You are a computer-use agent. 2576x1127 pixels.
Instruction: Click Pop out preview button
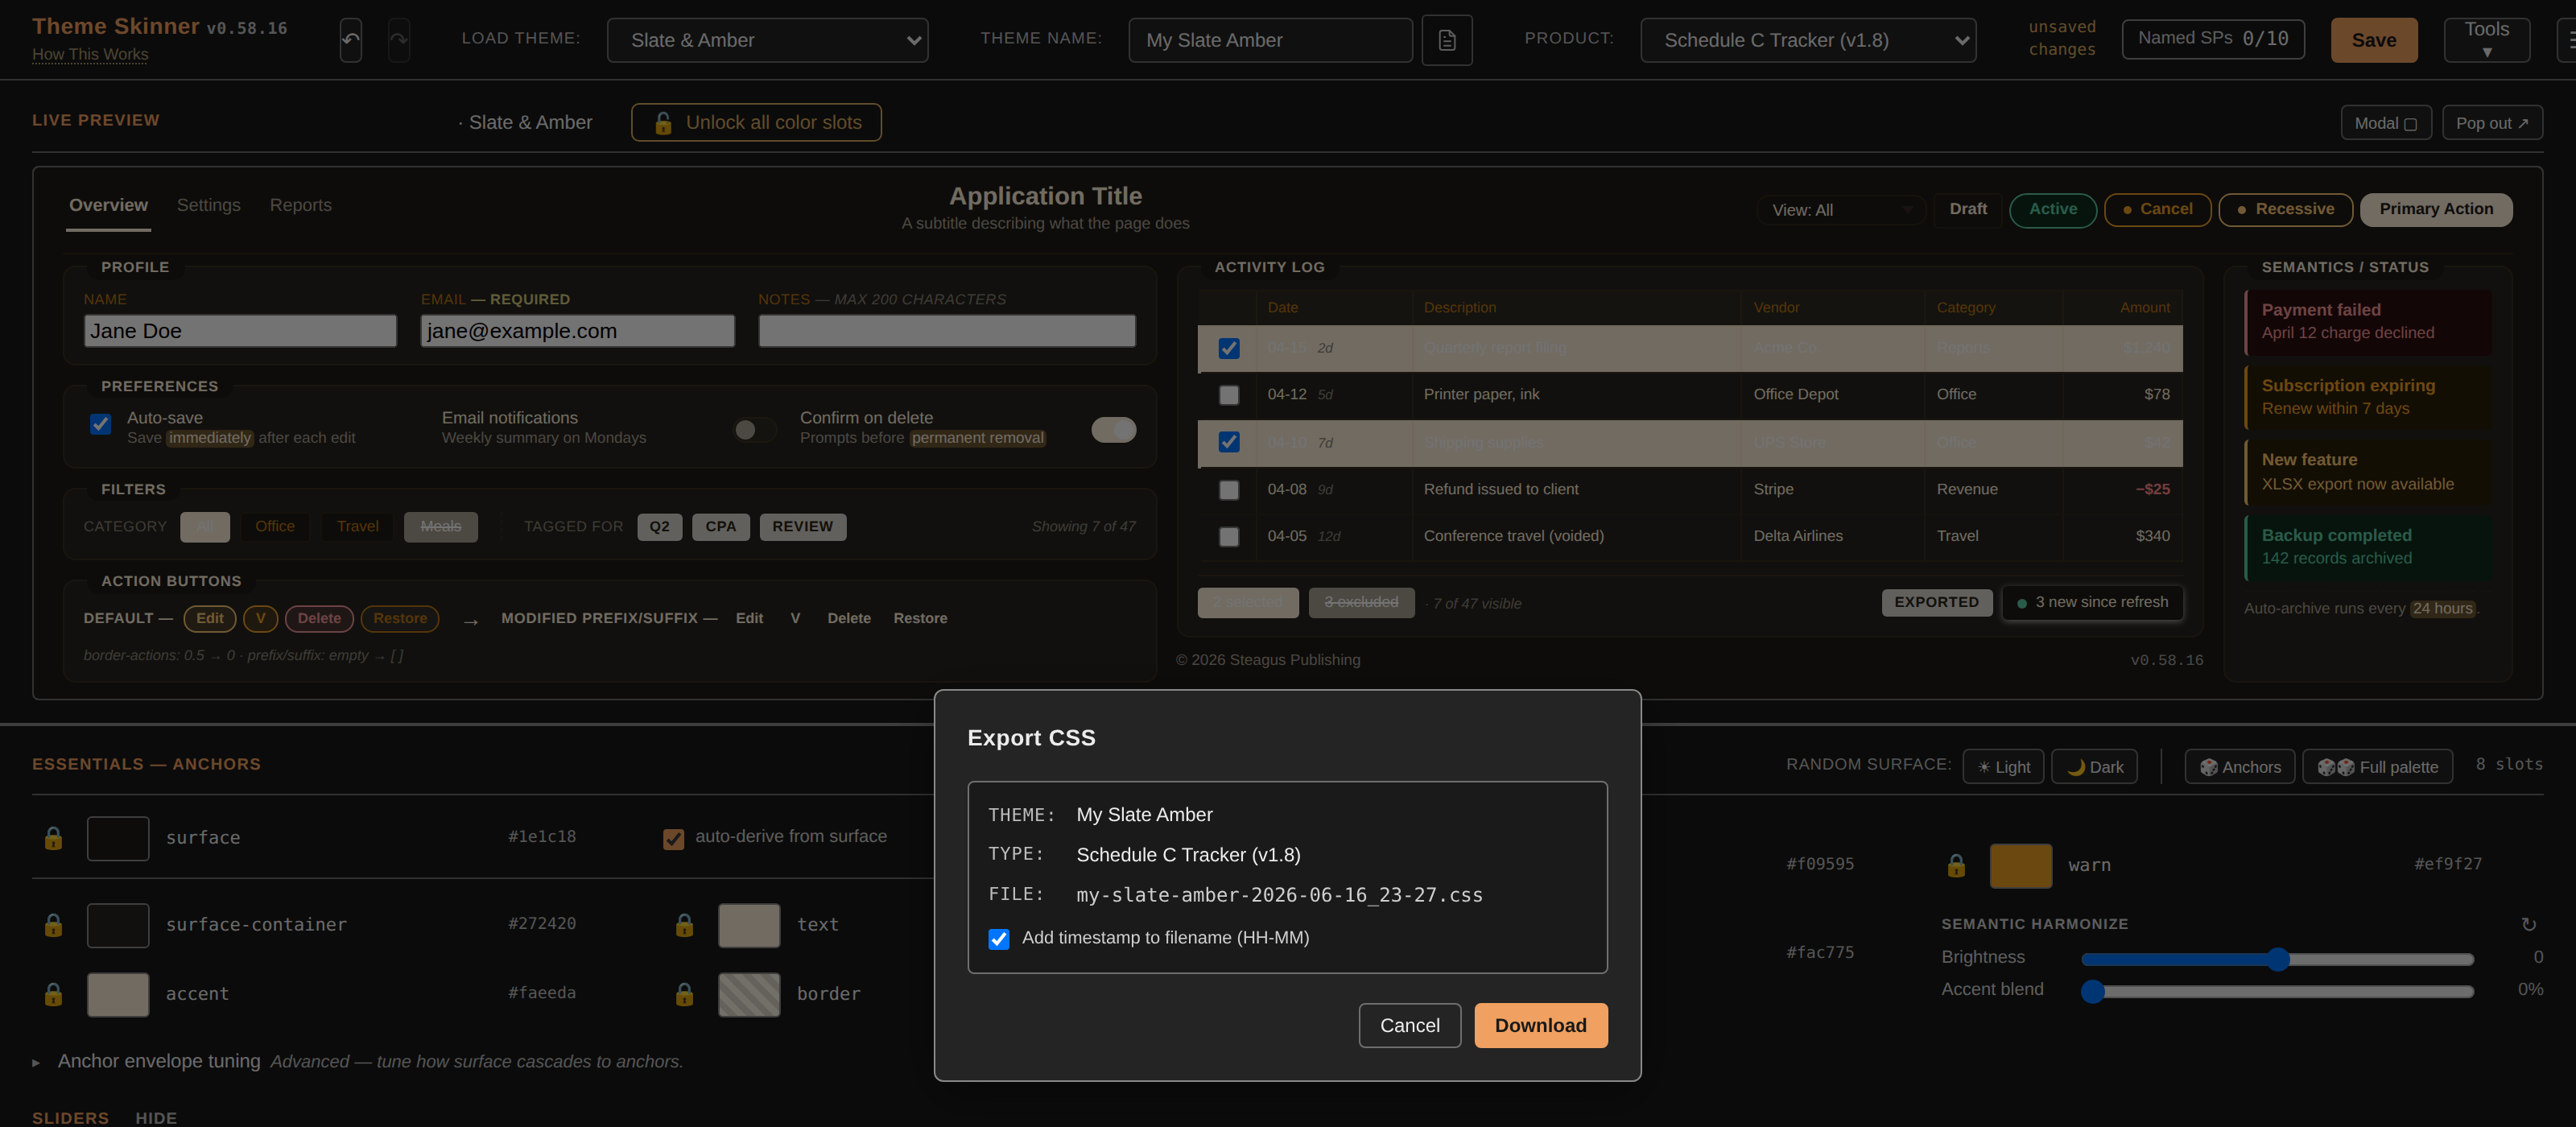[x=2492, y=123]
